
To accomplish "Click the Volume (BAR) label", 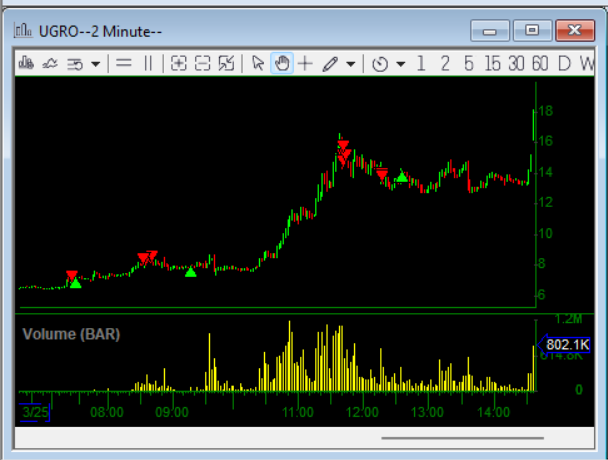I will [x=71, y=334].
